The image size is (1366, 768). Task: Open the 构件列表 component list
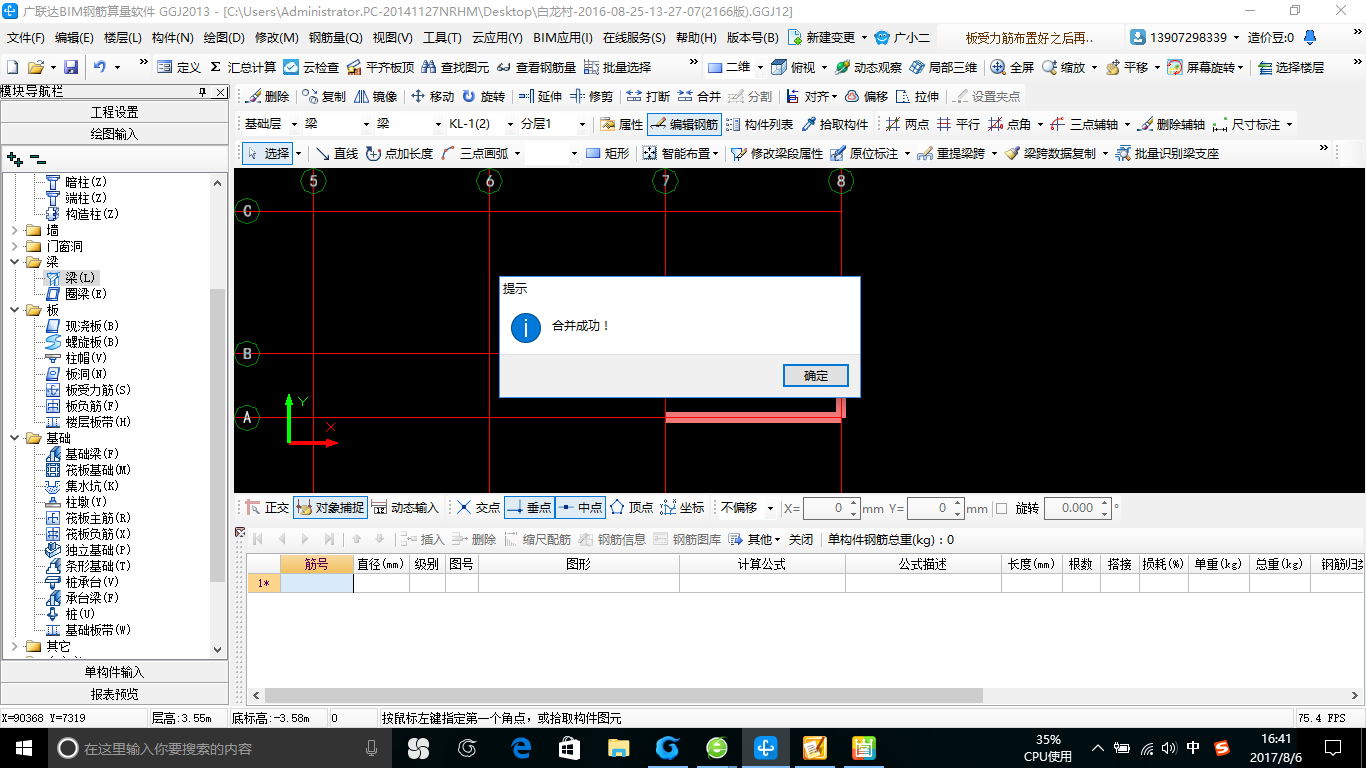pos(759,125)
